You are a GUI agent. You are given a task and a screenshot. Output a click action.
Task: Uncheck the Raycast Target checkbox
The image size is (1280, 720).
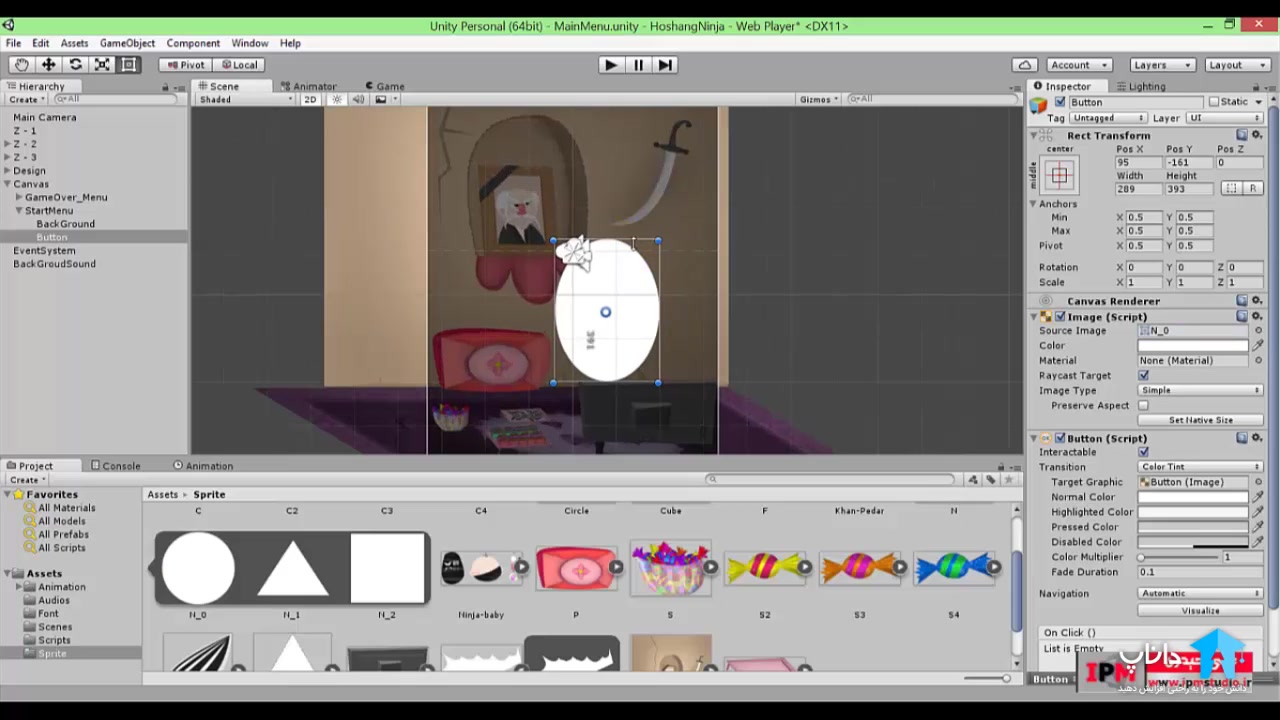(1143, 376)
